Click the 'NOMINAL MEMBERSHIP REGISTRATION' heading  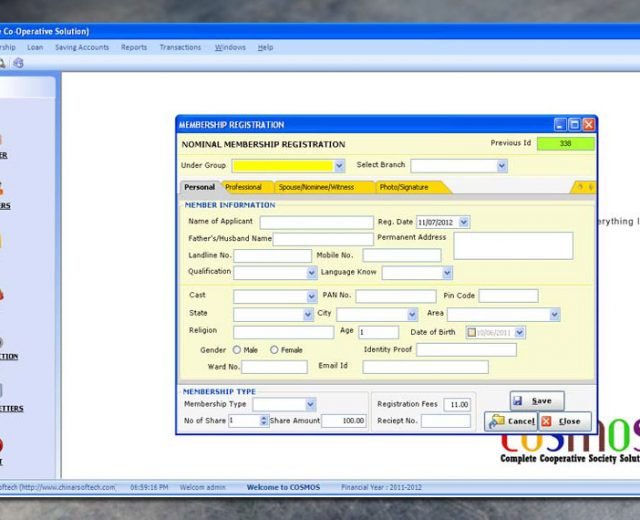click(263, 144)
